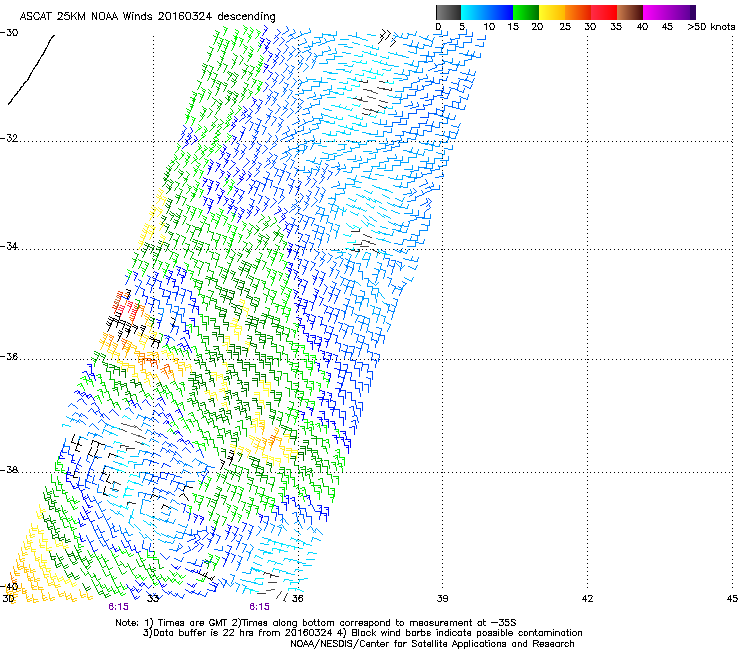740x650 pixels.
Task: Click the NOAA/NESDIS Center for Satellite Applications credit
Action: 432,644
